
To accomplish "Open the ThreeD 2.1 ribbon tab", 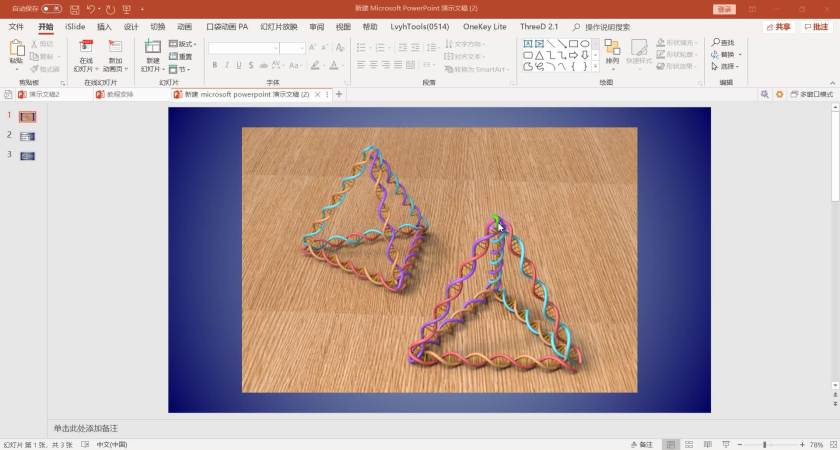I will pyautogui.click(x=539, y=27).
